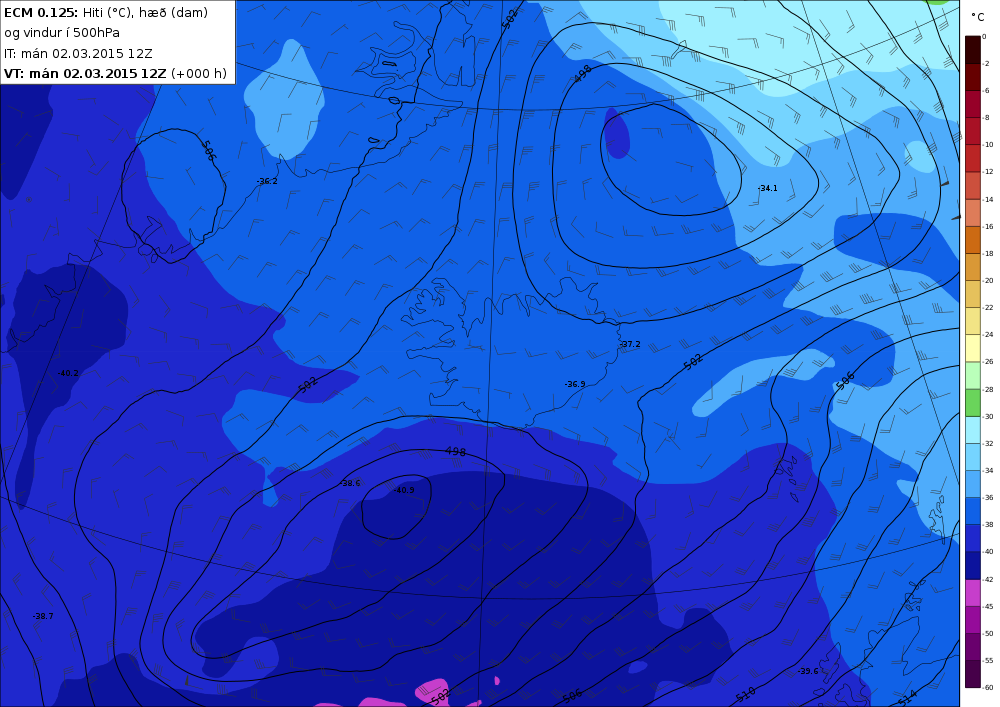
Task: Click the magenta swatch between -42 and -45
Action: pos(973,593)
